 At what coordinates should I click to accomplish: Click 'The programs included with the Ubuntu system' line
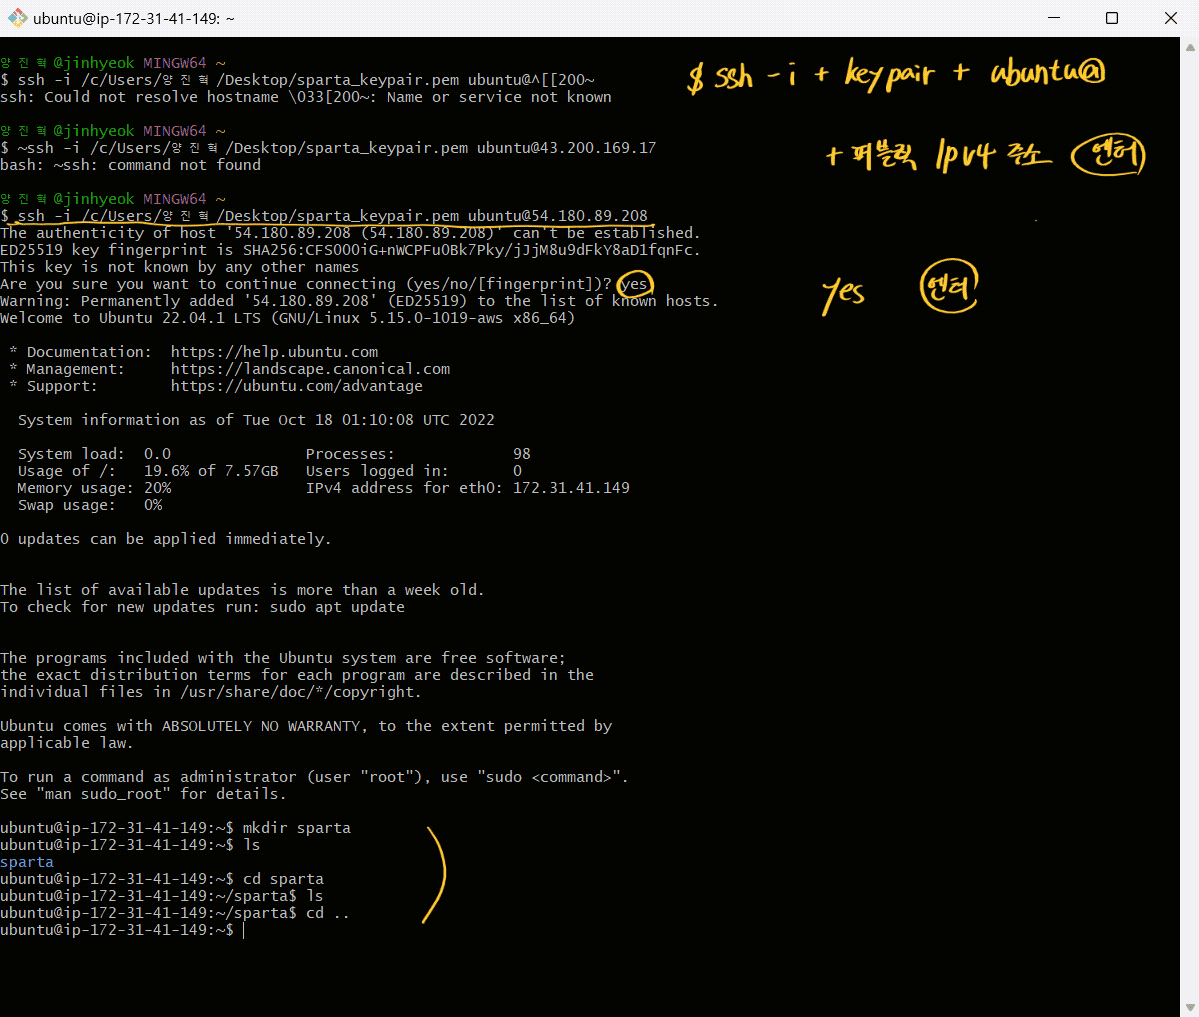283,658
